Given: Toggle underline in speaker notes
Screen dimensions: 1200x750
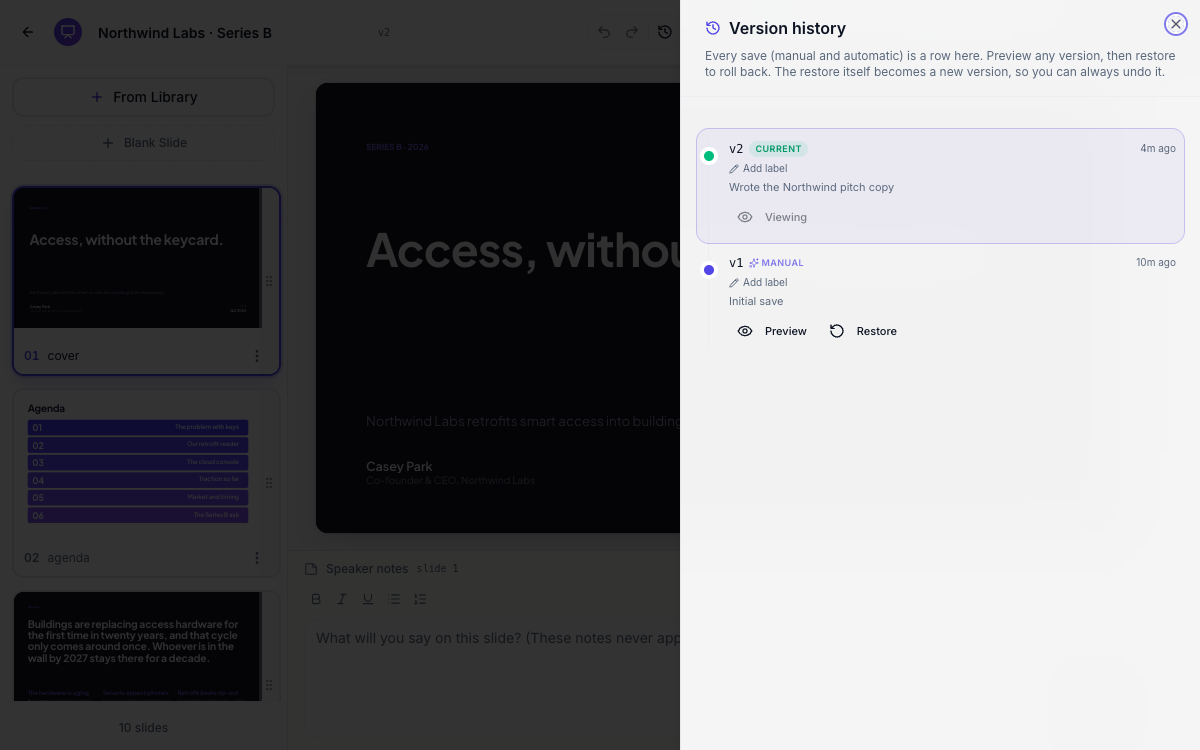Looking at the screenshot, I should coord(368,599).
